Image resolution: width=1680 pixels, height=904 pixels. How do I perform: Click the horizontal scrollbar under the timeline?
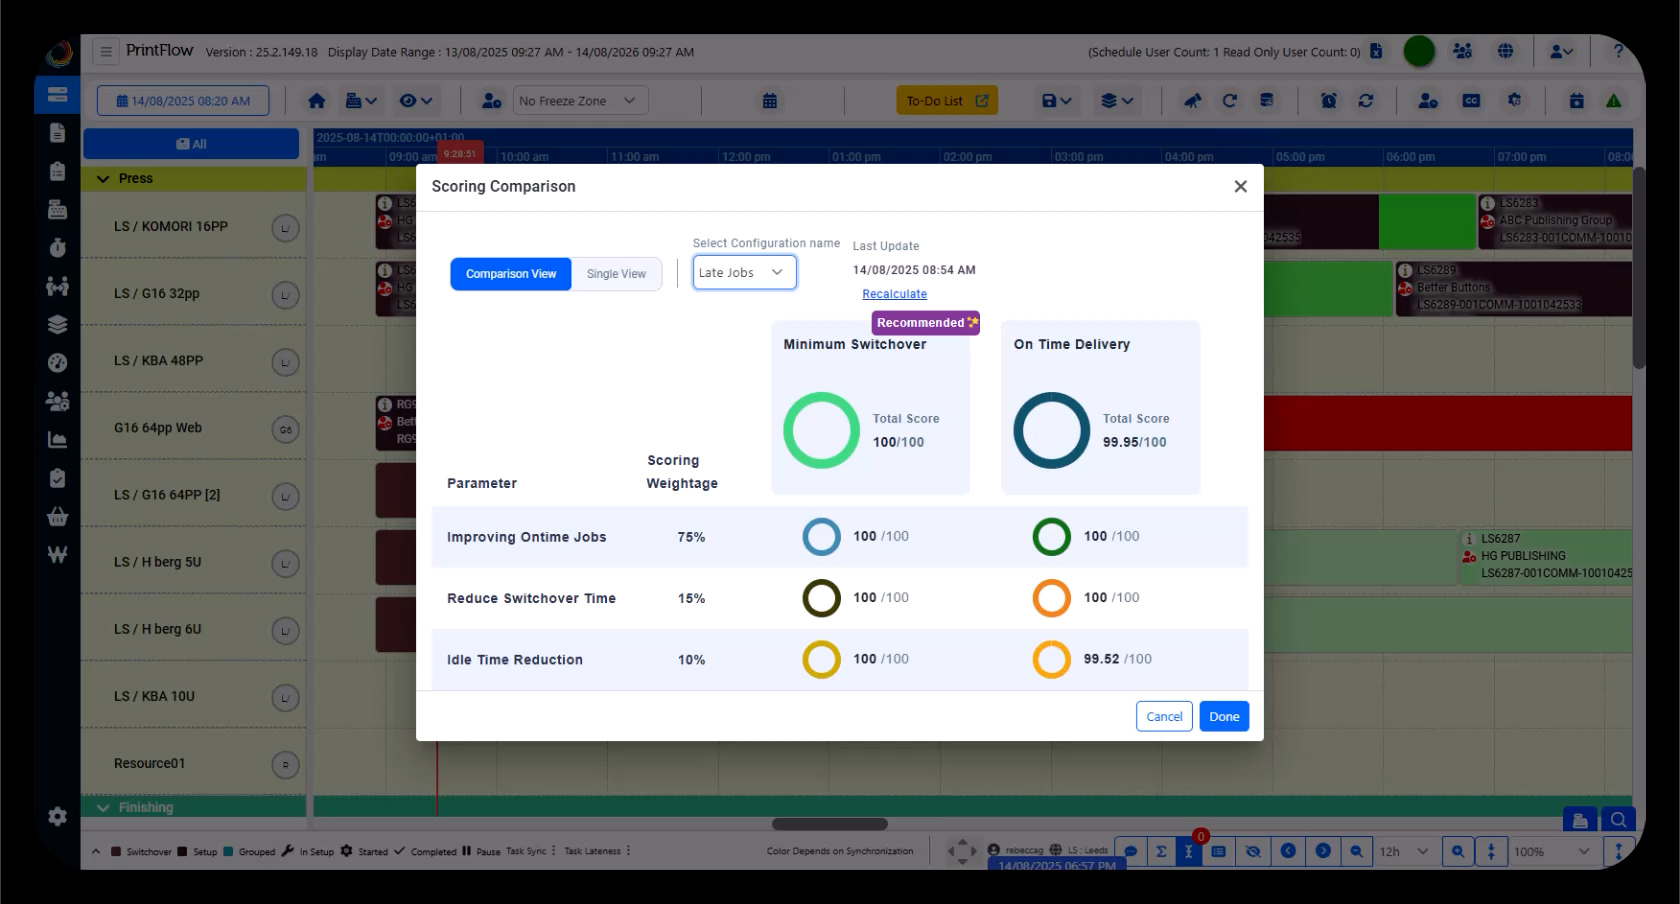829,824
